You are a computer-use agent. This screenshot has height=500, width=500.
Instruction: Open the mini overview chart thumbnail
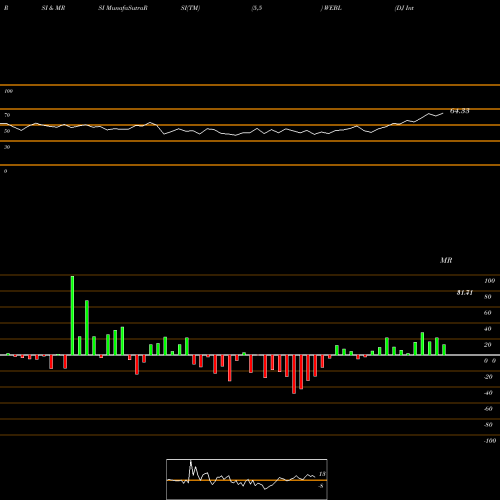pyautogui.click(x=247, y=479)
